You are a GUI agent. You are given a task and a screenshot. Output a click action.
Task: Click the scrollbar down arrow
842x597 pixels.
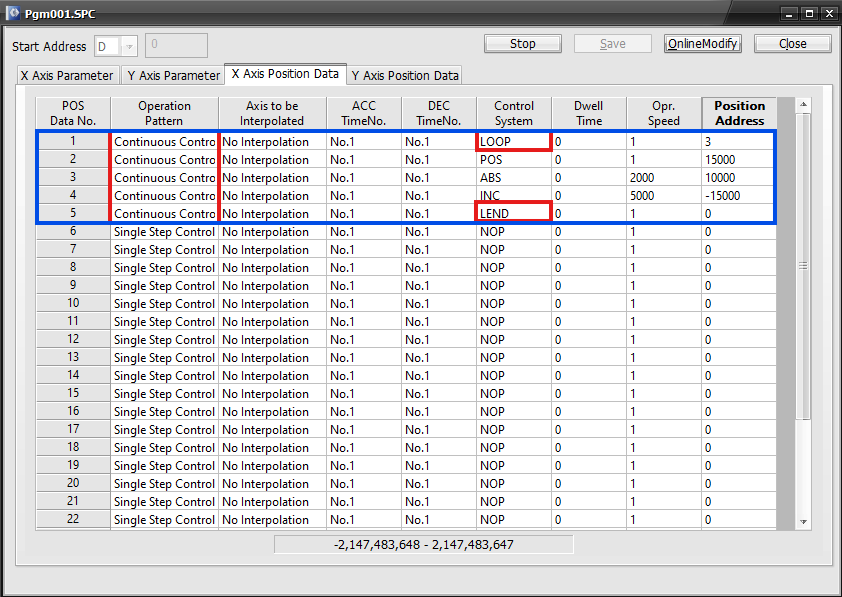coord(803,521)
